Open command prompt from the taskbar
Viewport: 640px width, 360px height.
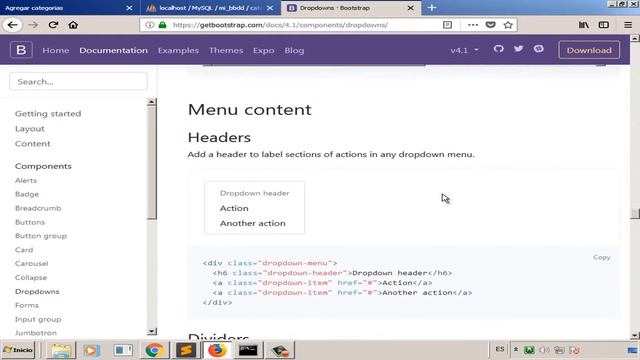point(248,350)
